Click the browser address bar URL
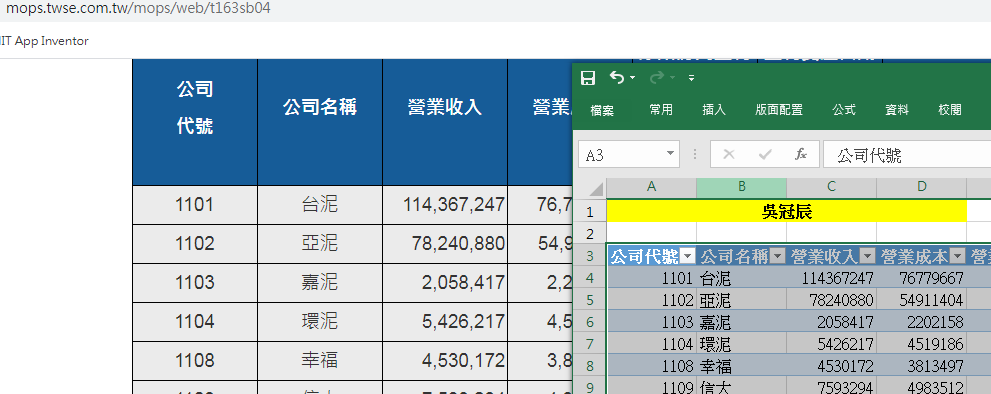This screenshot has width=991, height=394. click(x=138, y=9)
